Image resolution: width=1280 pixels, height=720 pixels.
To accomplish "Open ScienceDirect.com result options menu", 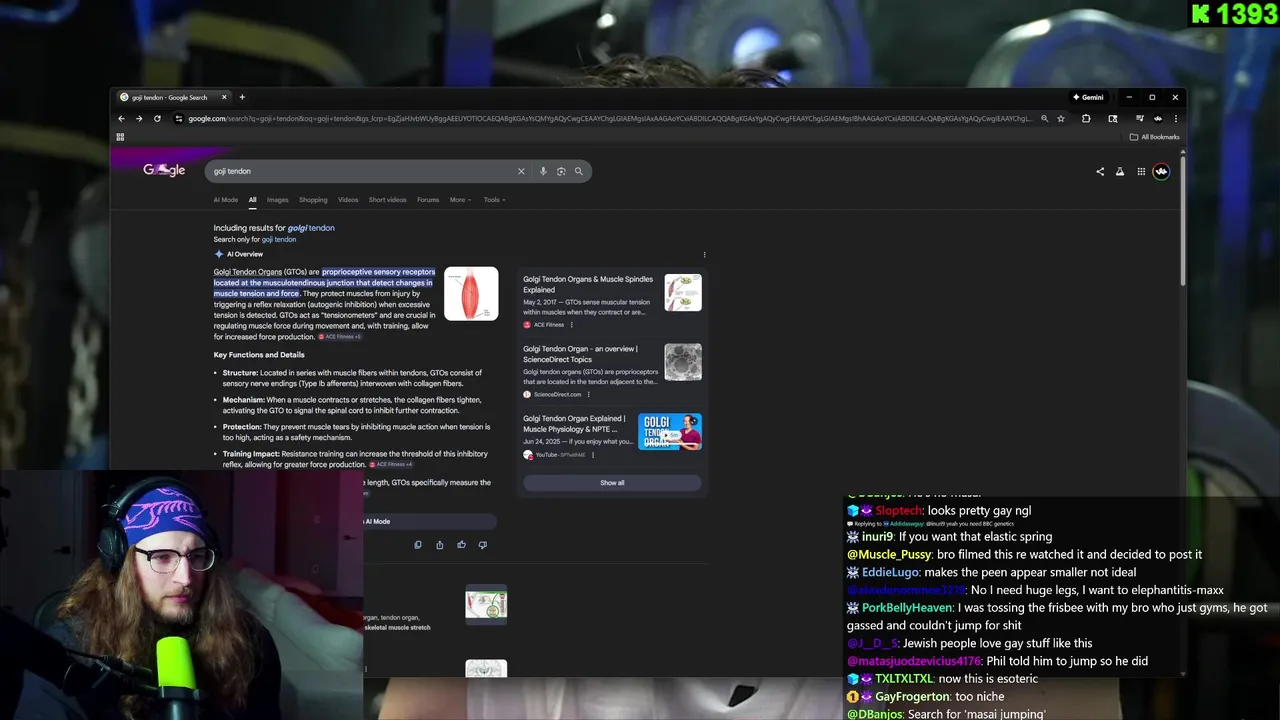I will (588, 395).
